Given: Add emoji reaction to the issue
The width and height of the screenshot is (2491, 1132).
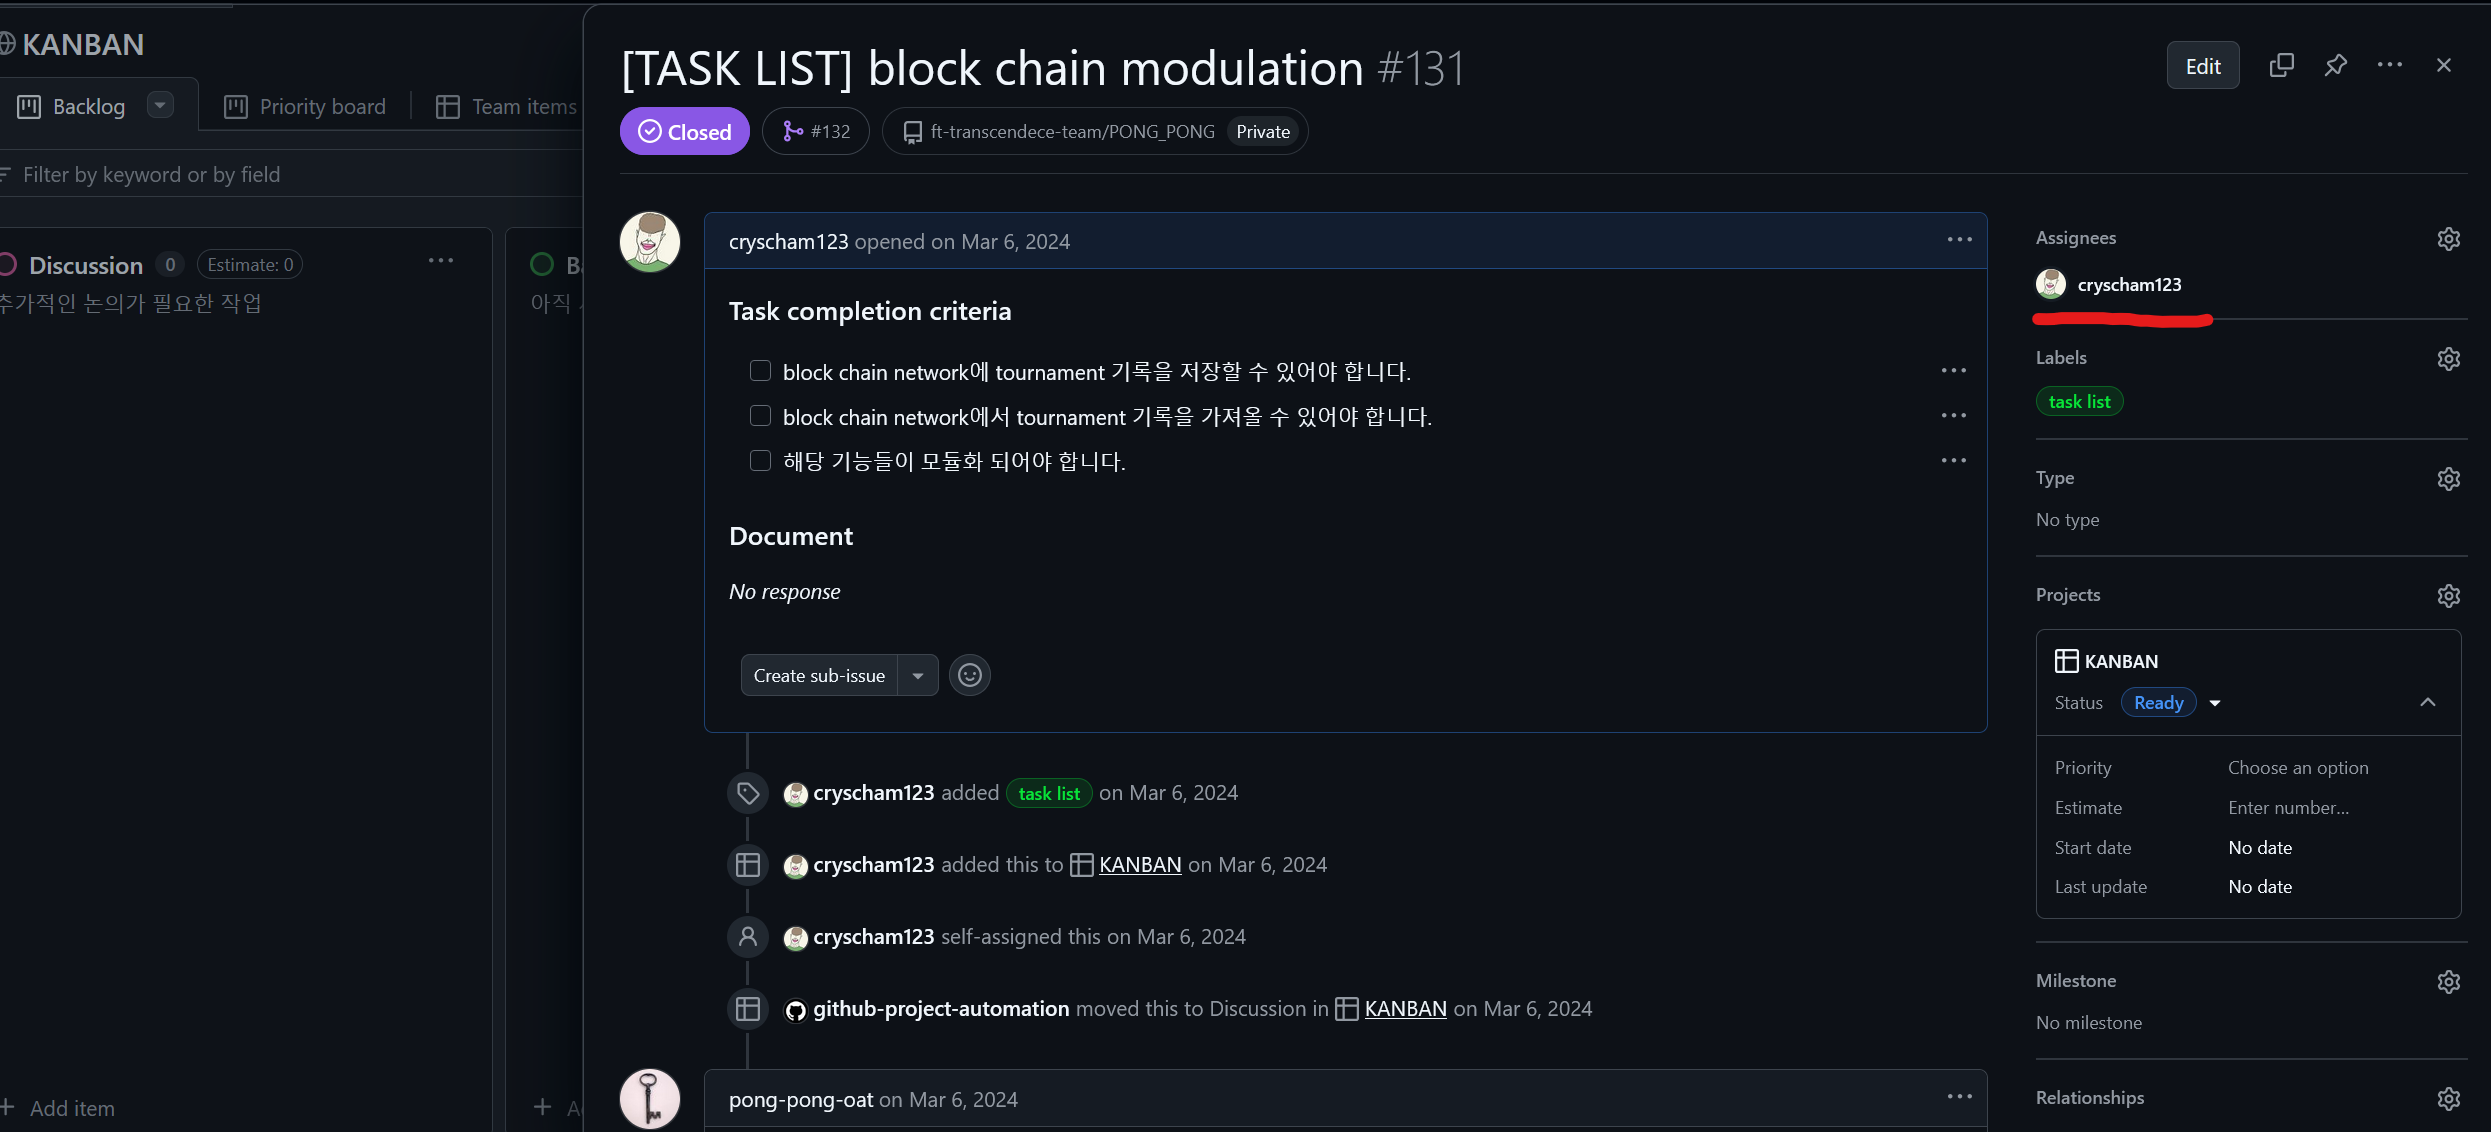Looking at the screenshot, I should point(969,675).
